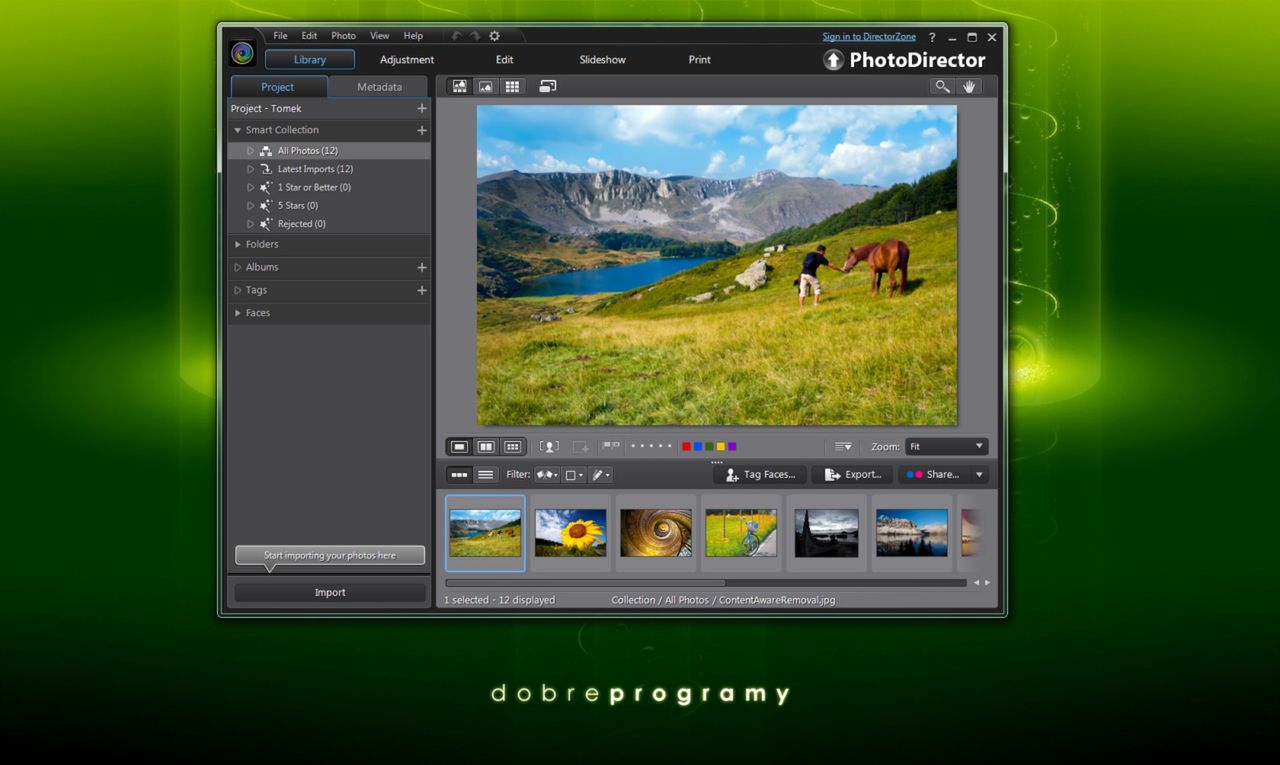
Task: Open the Metadata tab
Action: pyautogui.click(x=379, y=87)
